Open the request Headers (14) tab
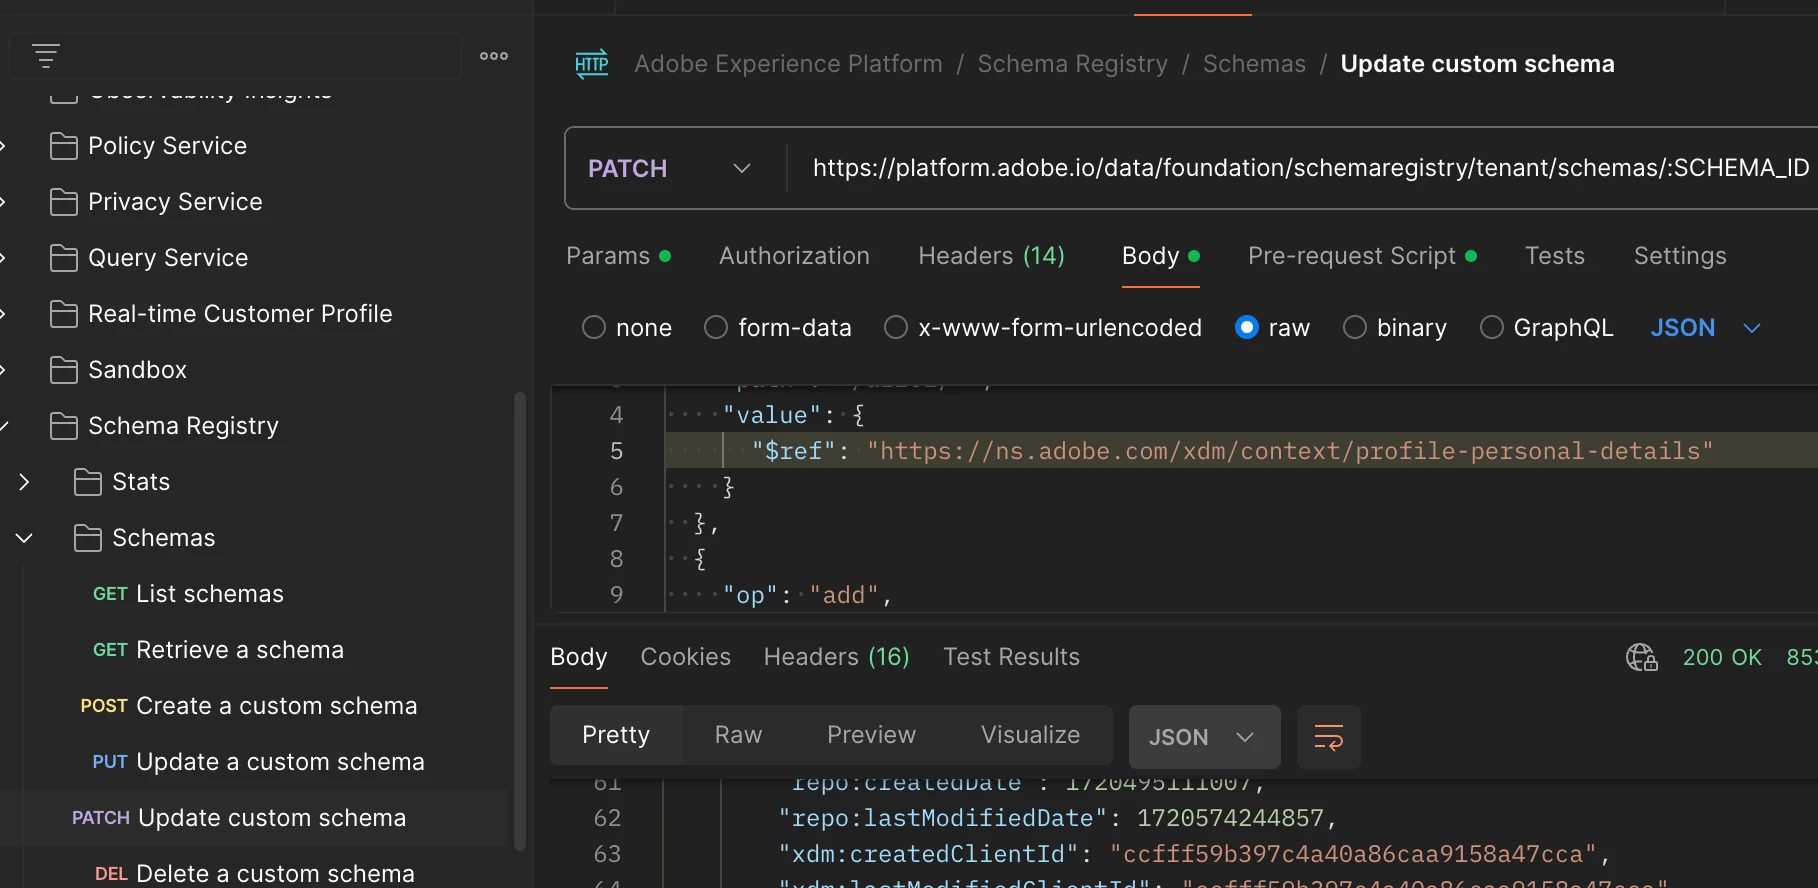1818x888 pixels. [x=991, y=256]
